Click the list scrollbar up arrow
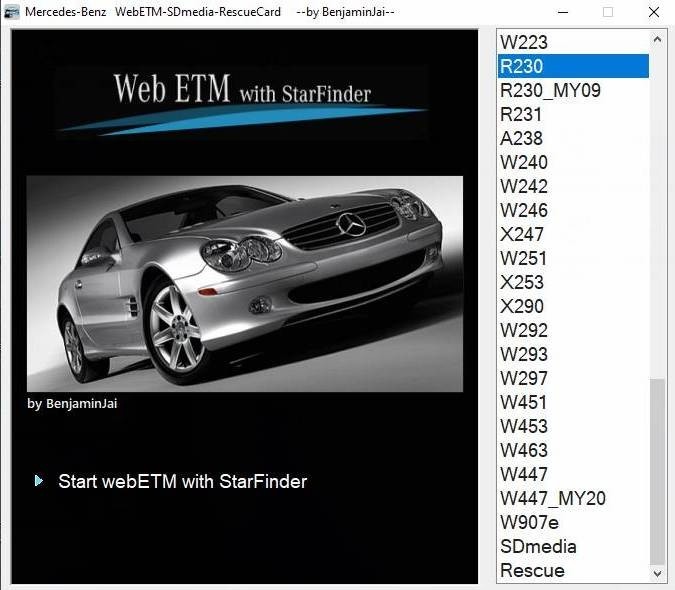 point(657,40)
